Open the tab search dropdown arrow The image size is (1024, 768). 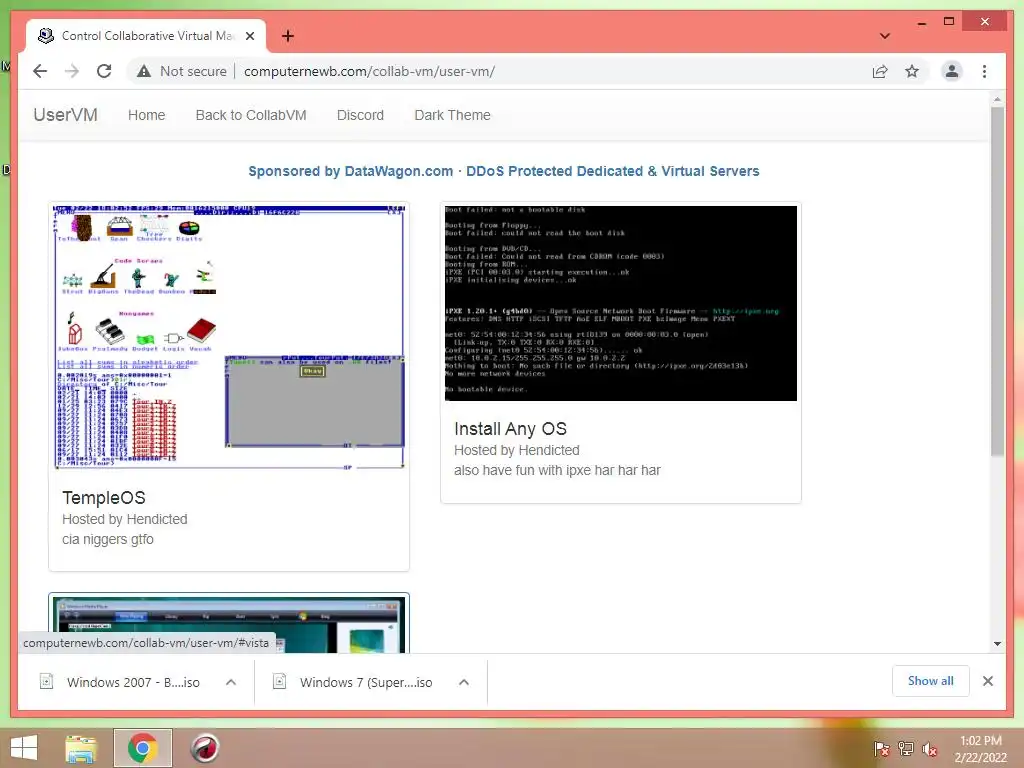[884, 36]
